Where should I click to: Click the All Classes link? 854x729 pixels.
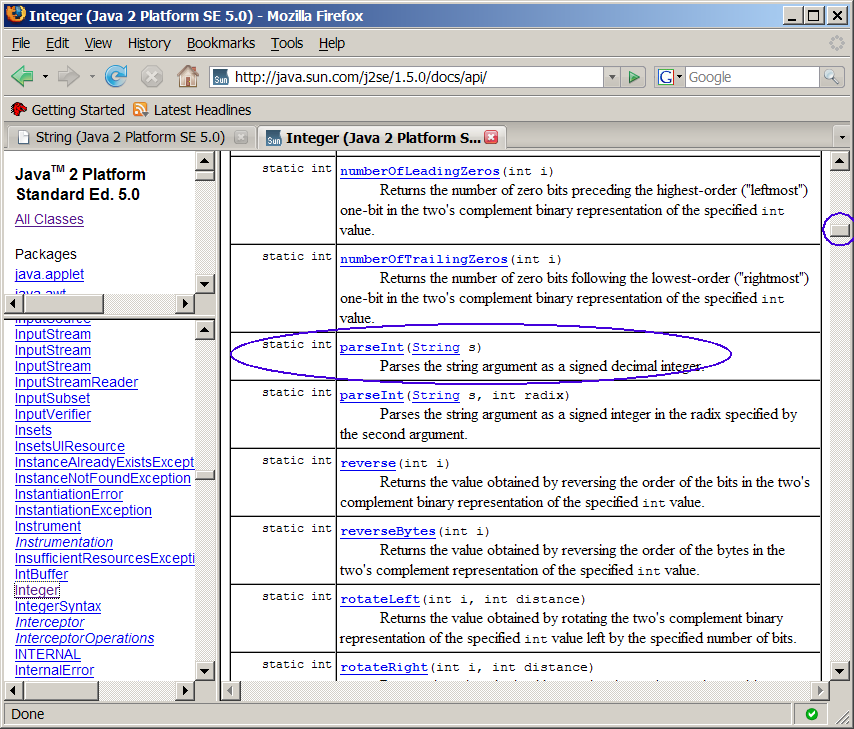click(50, 220)
